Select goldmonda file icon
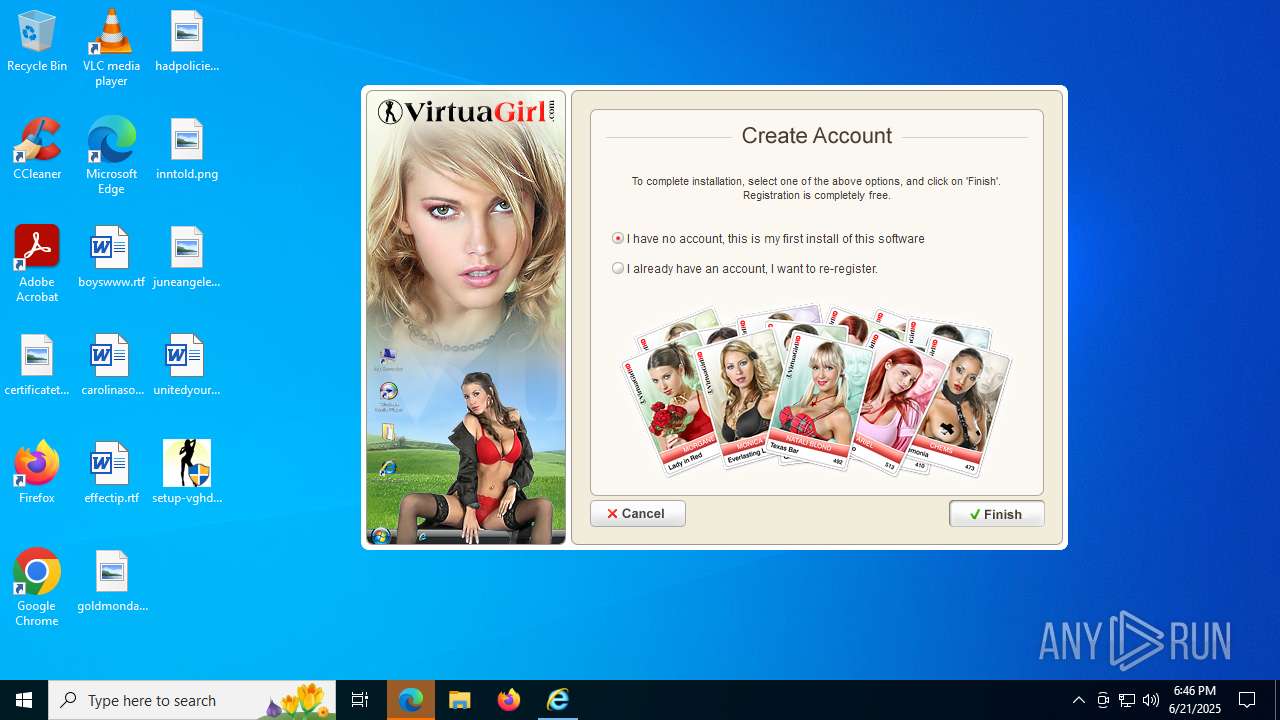Screen dimensions: 1280x720 point(112,582)
